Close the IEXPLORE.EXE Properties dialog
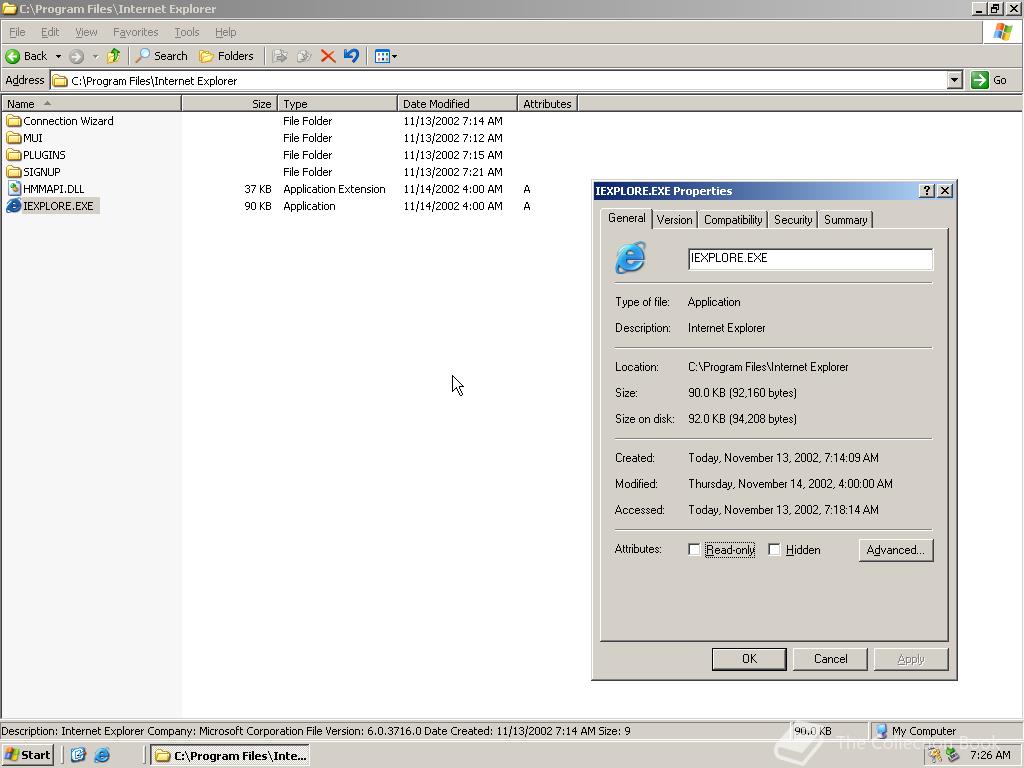The height and width of the screenshot is (768, 1024). [945, 191]
